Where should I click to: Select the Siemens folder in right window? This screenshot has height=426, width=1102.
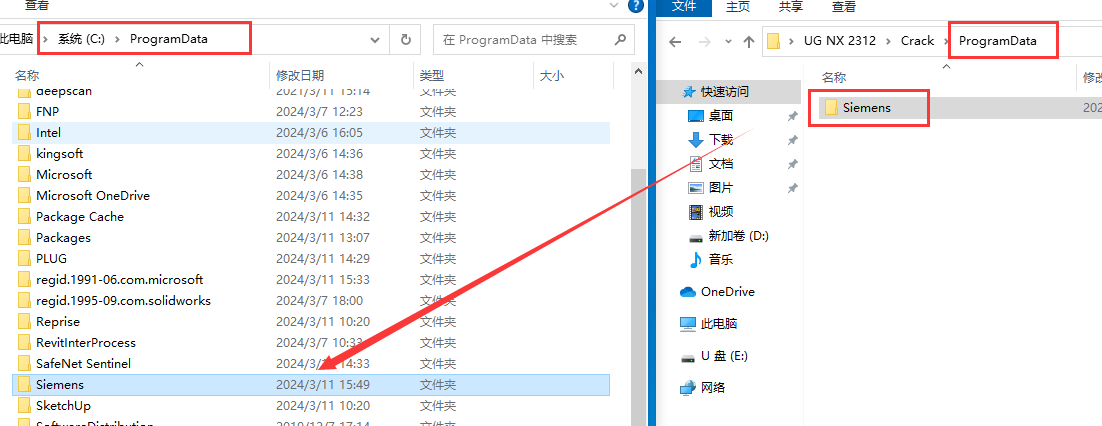[x=865, y=108]
